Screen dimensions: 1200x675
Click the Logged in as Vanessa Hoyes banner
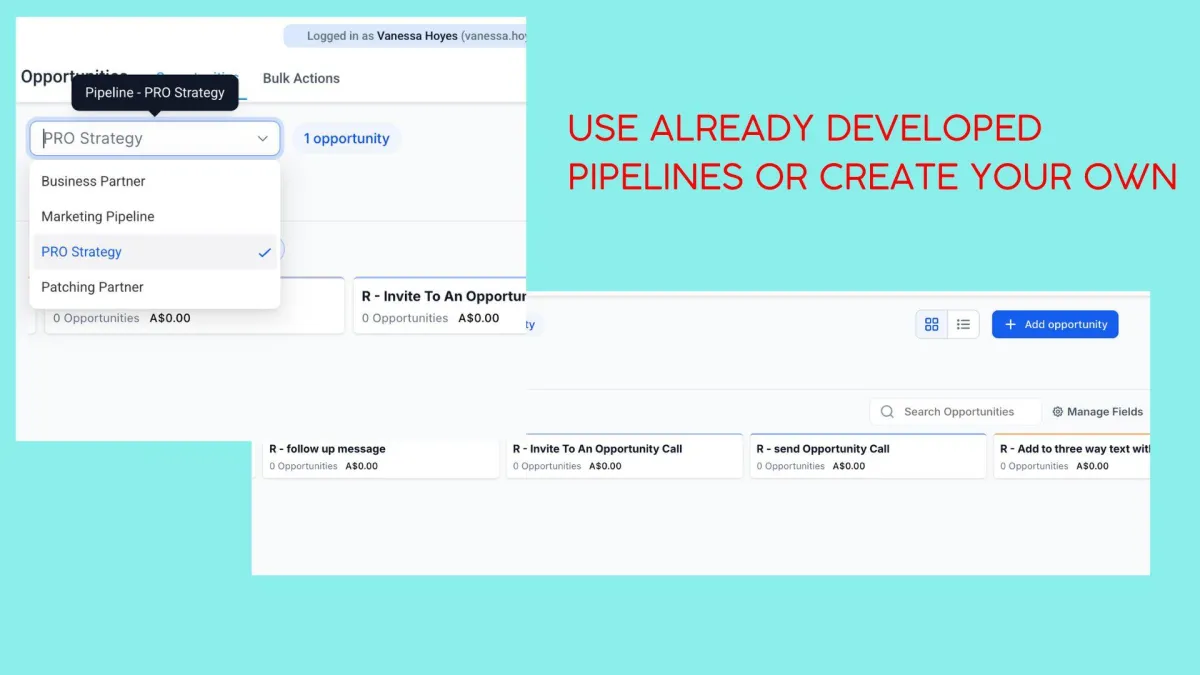coord(405,36)
